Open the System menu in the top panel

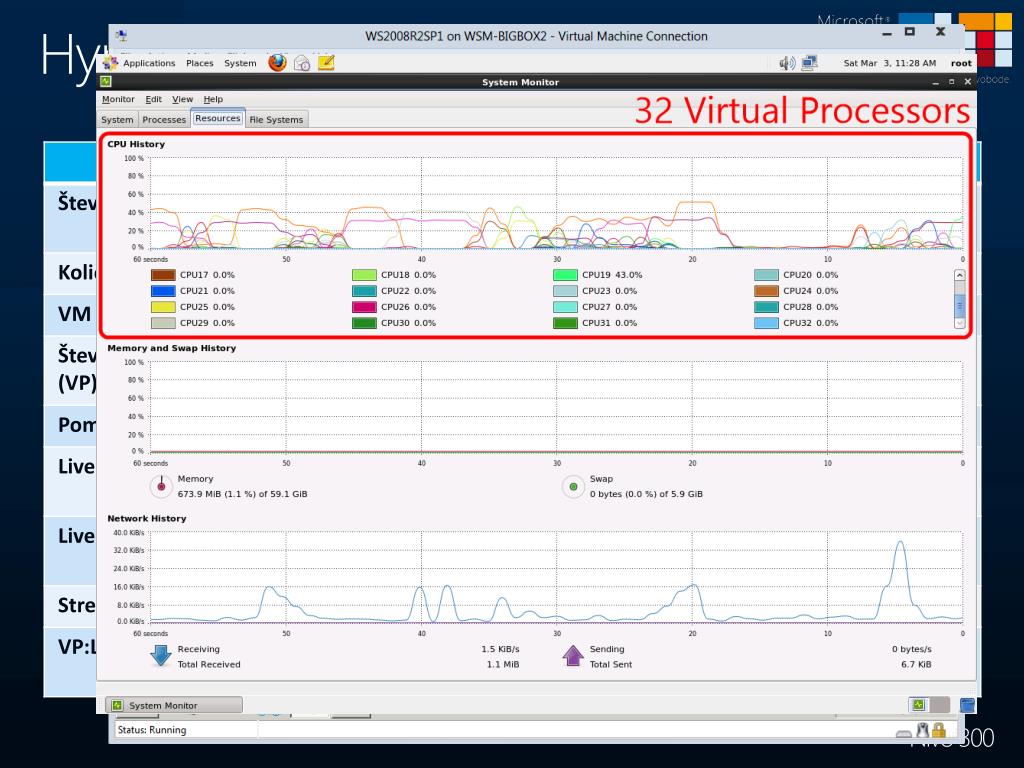pyautogui.click(x=240, y=63)
